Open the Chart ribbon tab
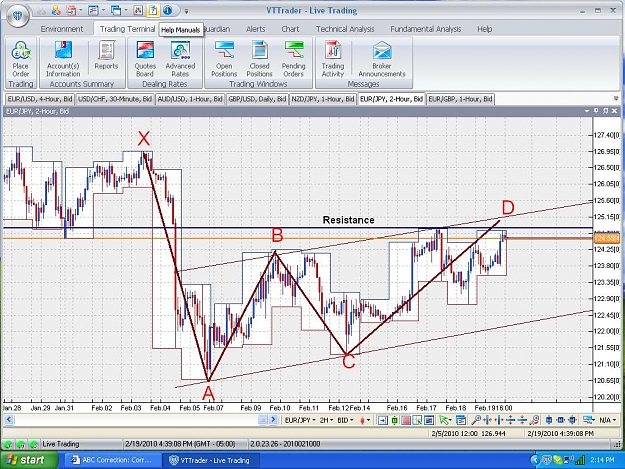 pyautogui.click(x=290, y=29)
